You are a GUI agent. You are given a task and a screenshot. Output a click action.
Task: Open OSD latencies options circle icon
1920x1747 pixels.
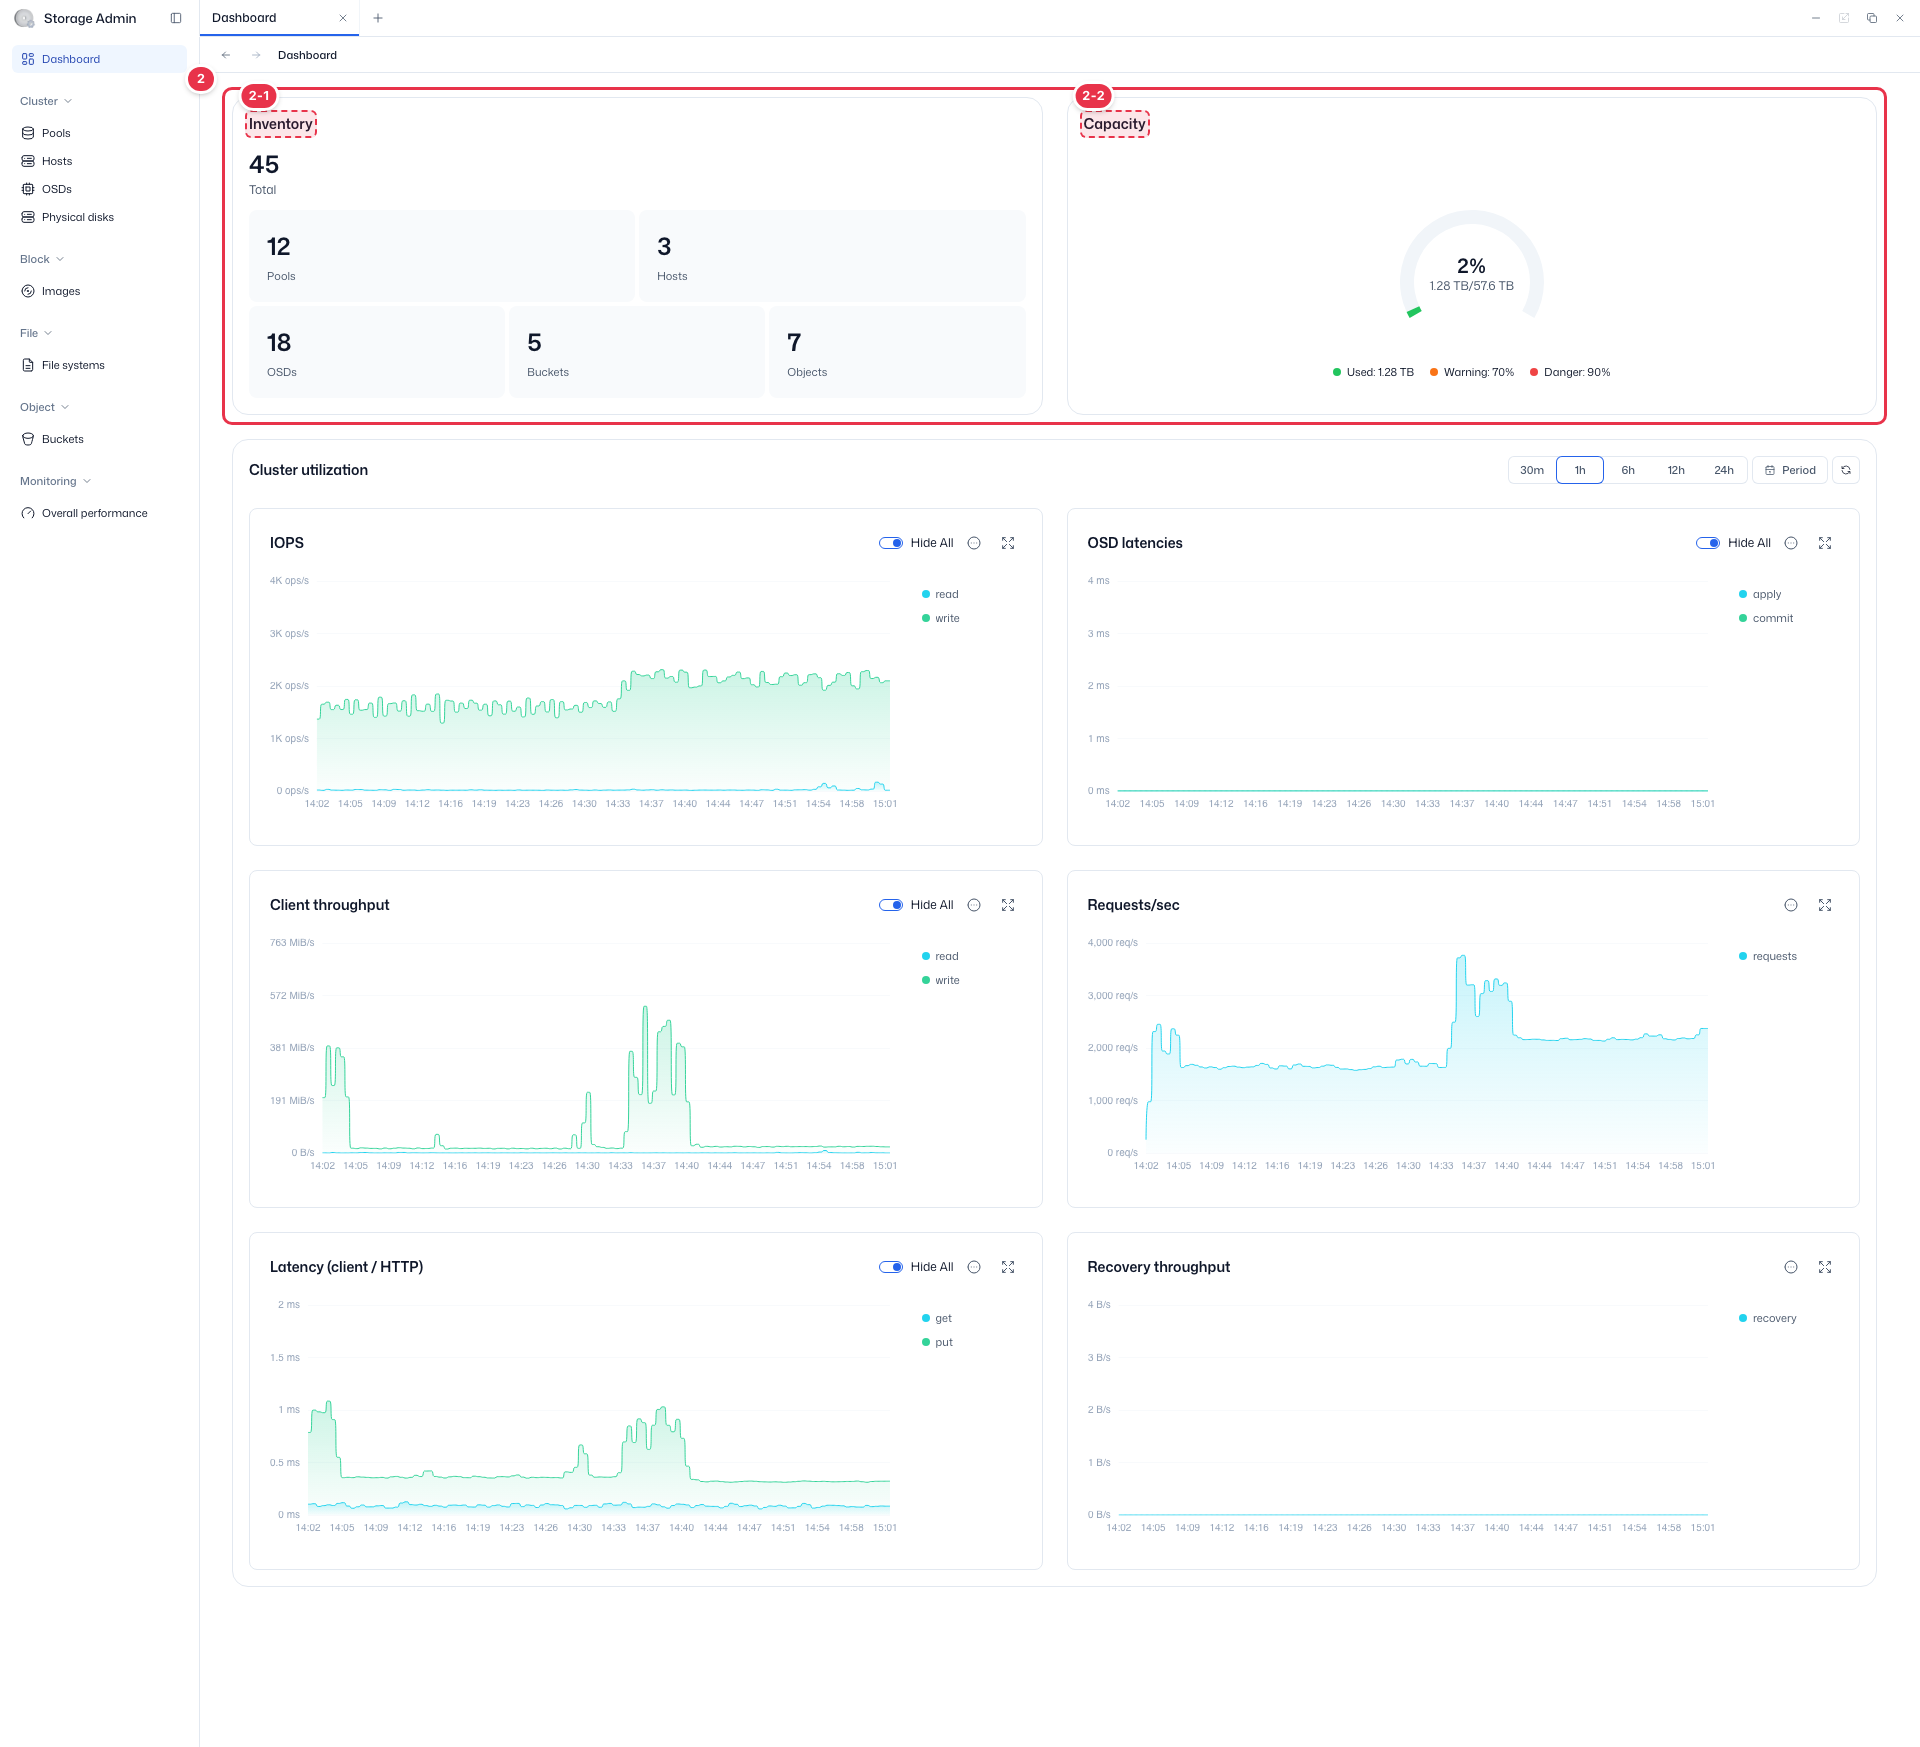pyautogui.click(x=1791, y=543)
